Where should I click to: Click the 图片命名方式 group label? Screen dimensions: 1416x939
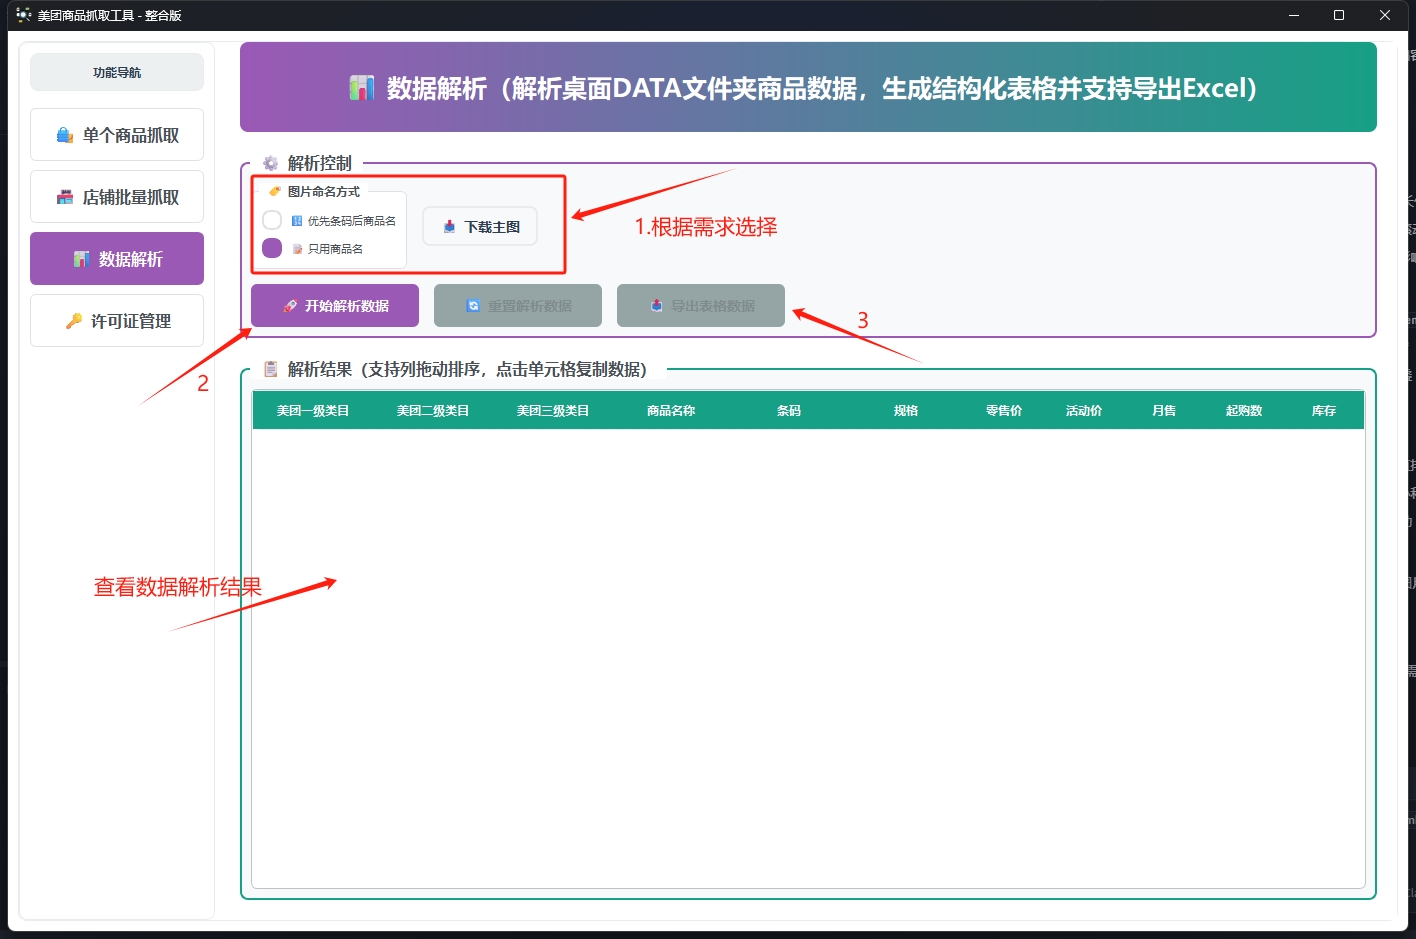tap(324, 191)
